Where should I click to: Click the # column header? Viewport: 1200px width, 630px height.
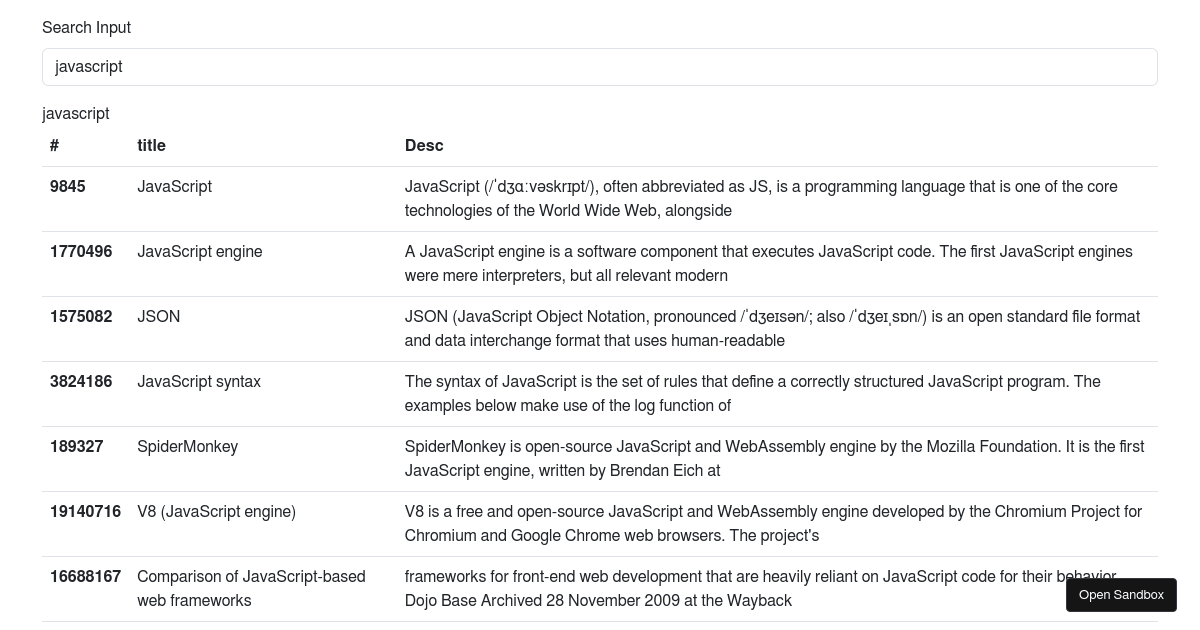tap(54, 146)
